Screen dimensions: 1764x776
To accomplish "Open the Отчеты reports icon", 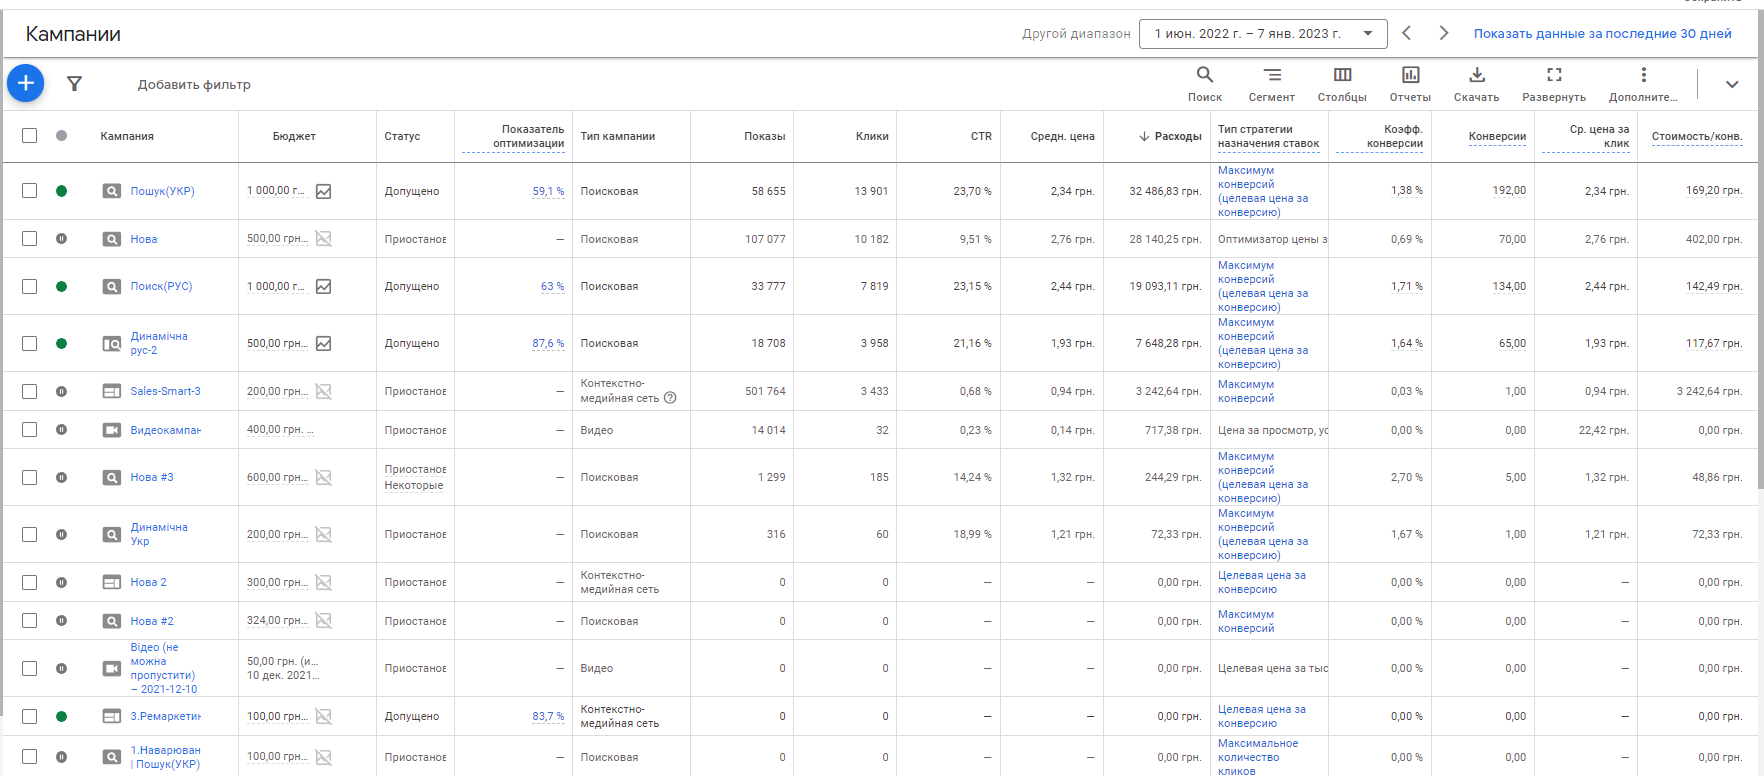I will click(1410, 83).
